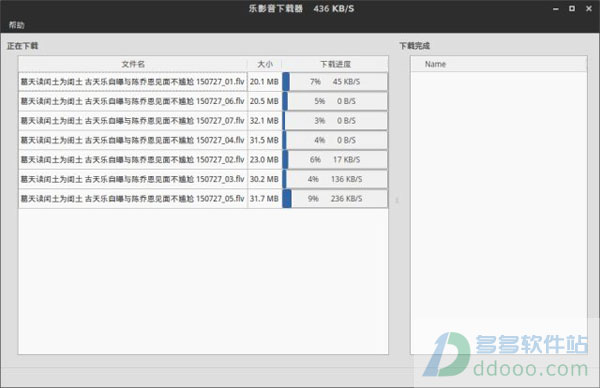
Task: Sort by the 大小 column header
Action: click(x=265, y=64)
